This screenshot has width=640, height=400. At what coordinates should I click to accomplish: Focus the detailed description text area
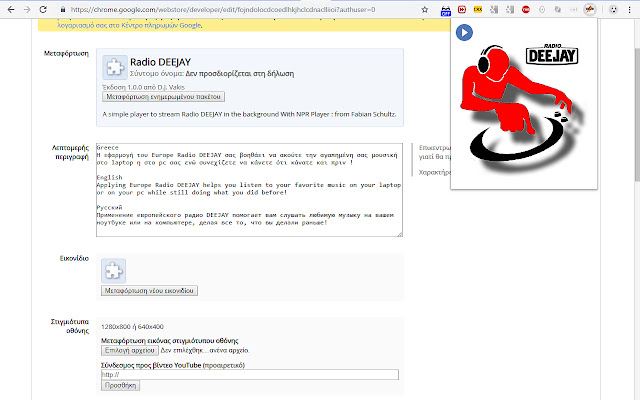pos(249,190)
